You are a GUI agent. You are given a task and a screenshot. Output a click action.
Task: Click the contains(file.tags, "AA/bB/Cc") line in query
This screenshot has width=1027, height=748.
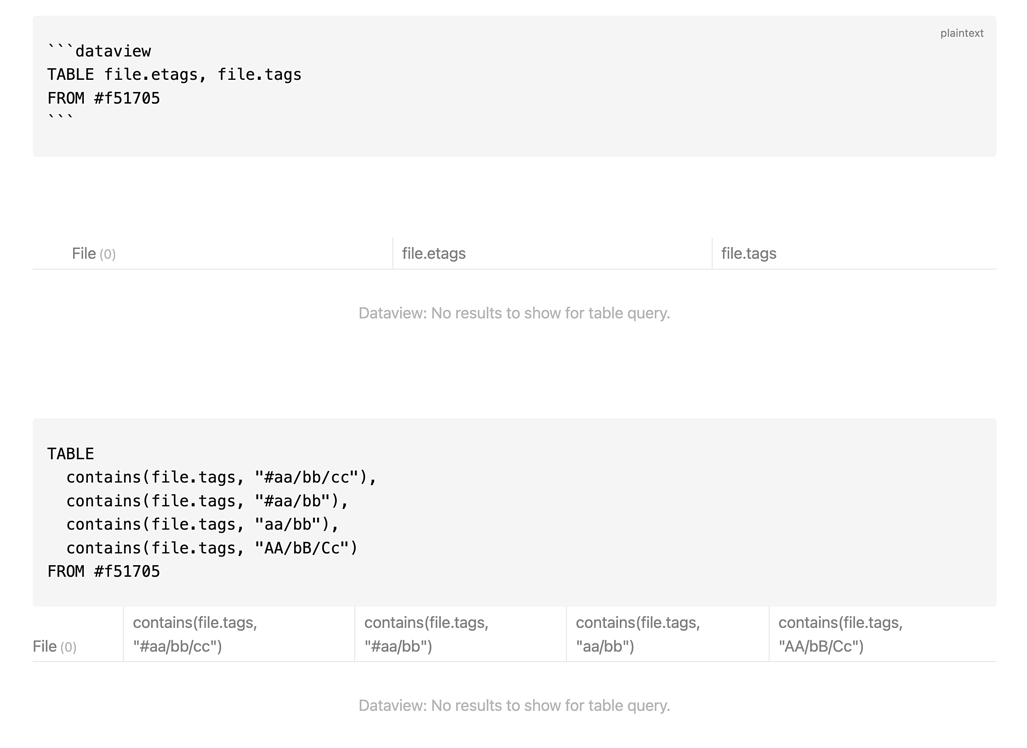[211, 547]
